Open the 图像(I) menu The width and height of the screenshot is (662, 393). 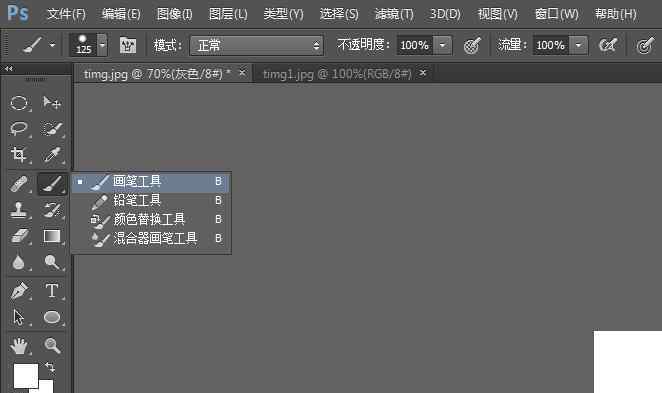coord(174,14)
